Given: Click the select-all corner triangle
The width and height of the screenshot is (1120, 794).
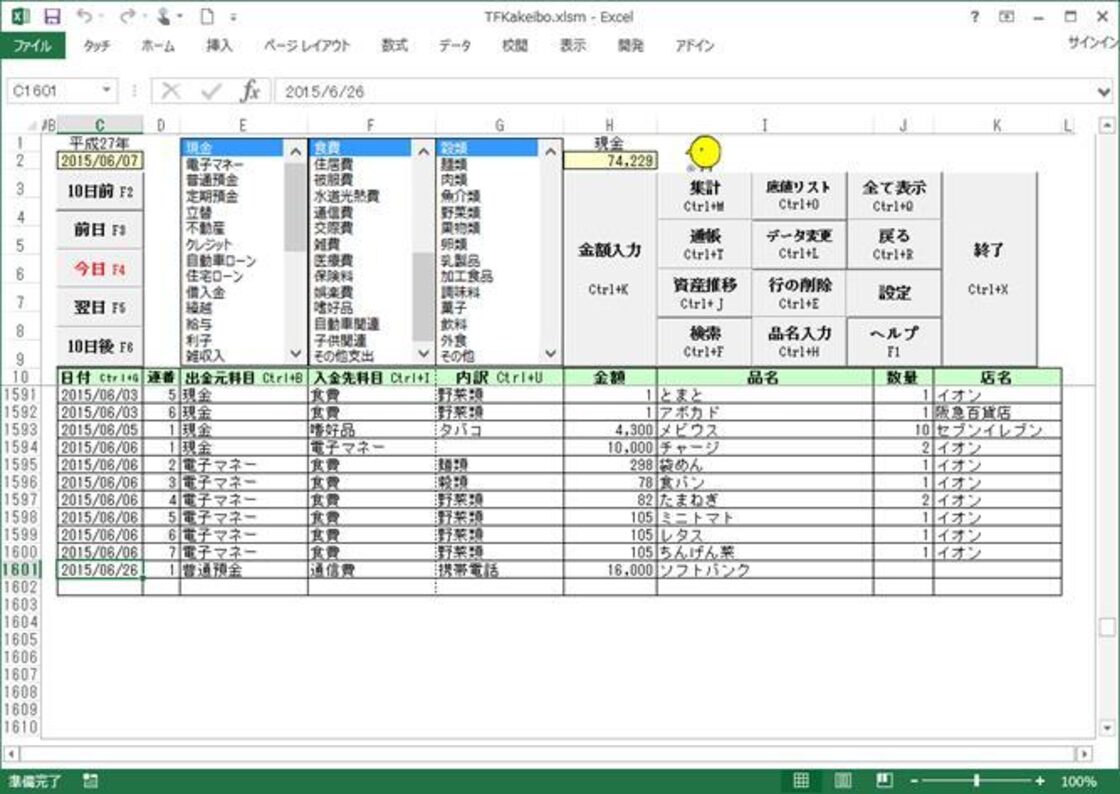Looking at the screenshot, I should pos(33,126).
